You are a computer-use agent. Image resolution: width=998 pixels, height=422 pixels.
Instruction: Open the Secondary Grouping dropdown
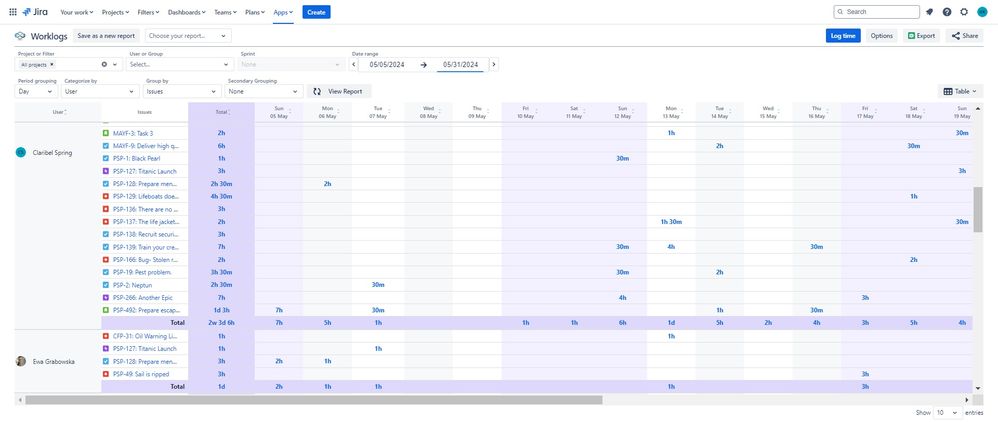264,91
